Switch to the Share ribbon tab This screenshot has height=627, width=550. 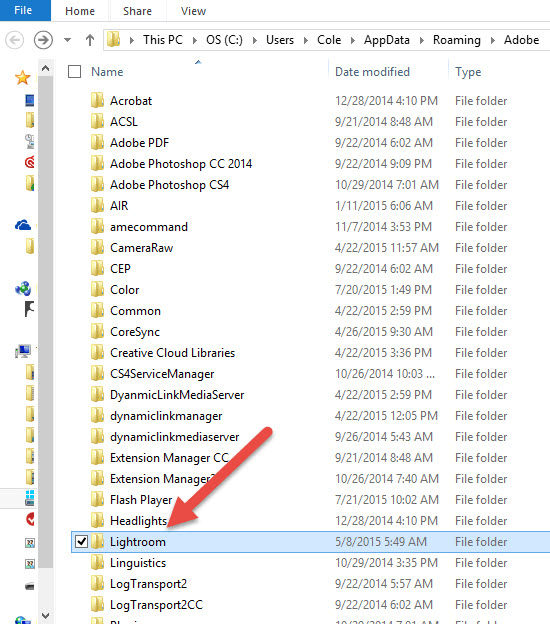137,11
